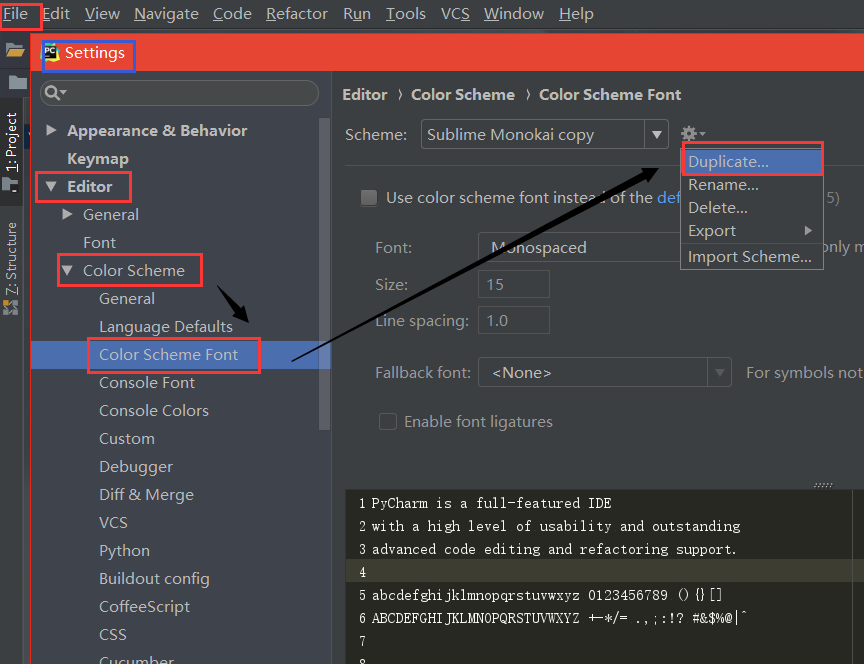Open the folder icon in left toolbar
Screen dimensions: 864x664
click(x=15, y=51)
